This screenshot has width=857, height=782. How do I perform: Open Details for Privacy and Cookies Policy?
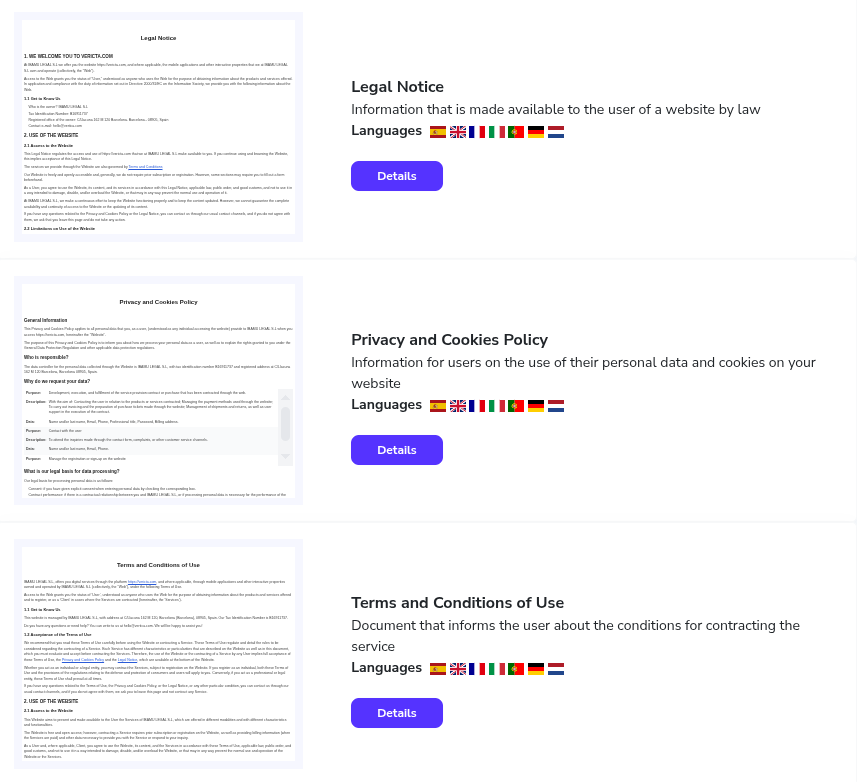point(396,450)
